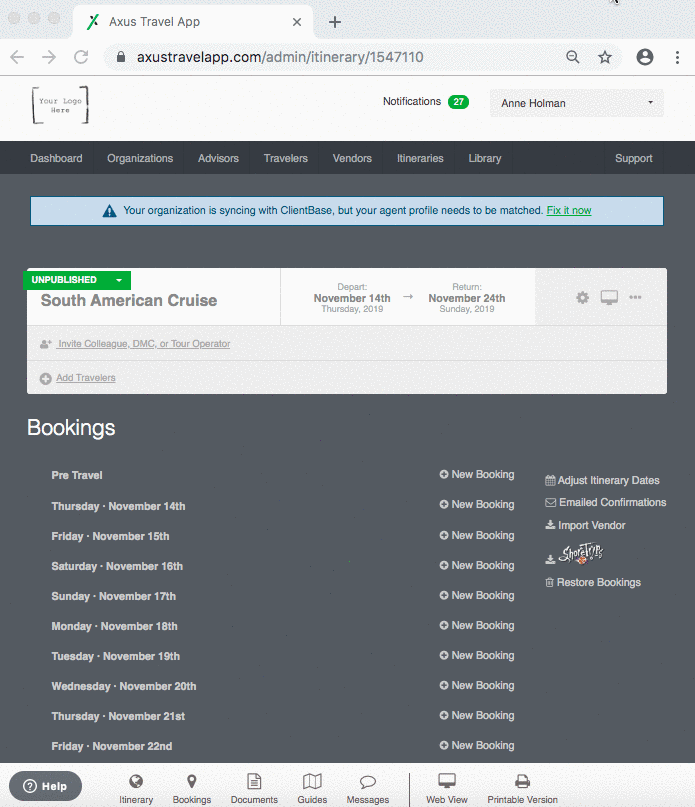Open Emailed Confirmations
Viewport: 695px width, 807px height.
[x=606, y=502]
